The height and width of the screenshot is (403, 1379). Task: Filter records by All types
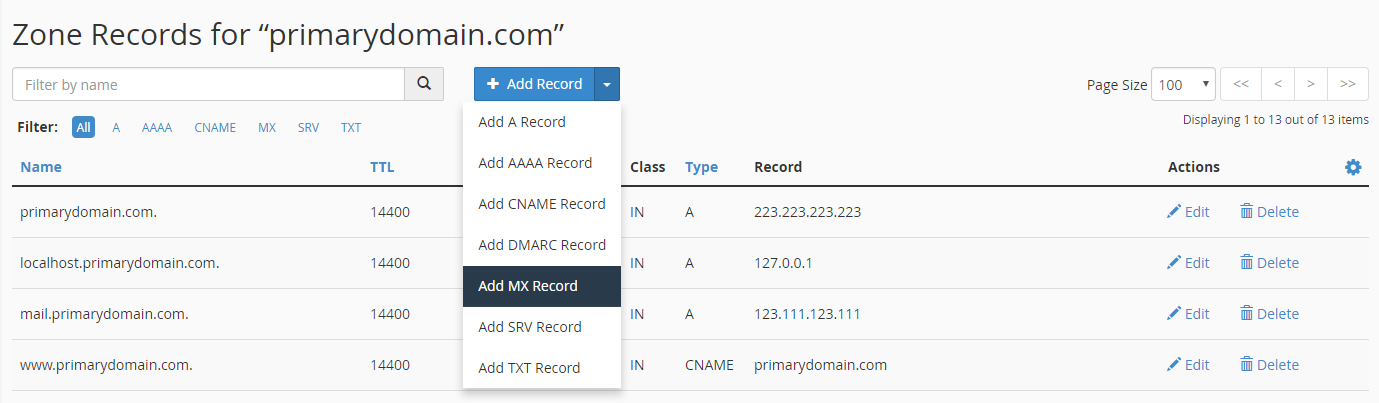coord(84,128)
